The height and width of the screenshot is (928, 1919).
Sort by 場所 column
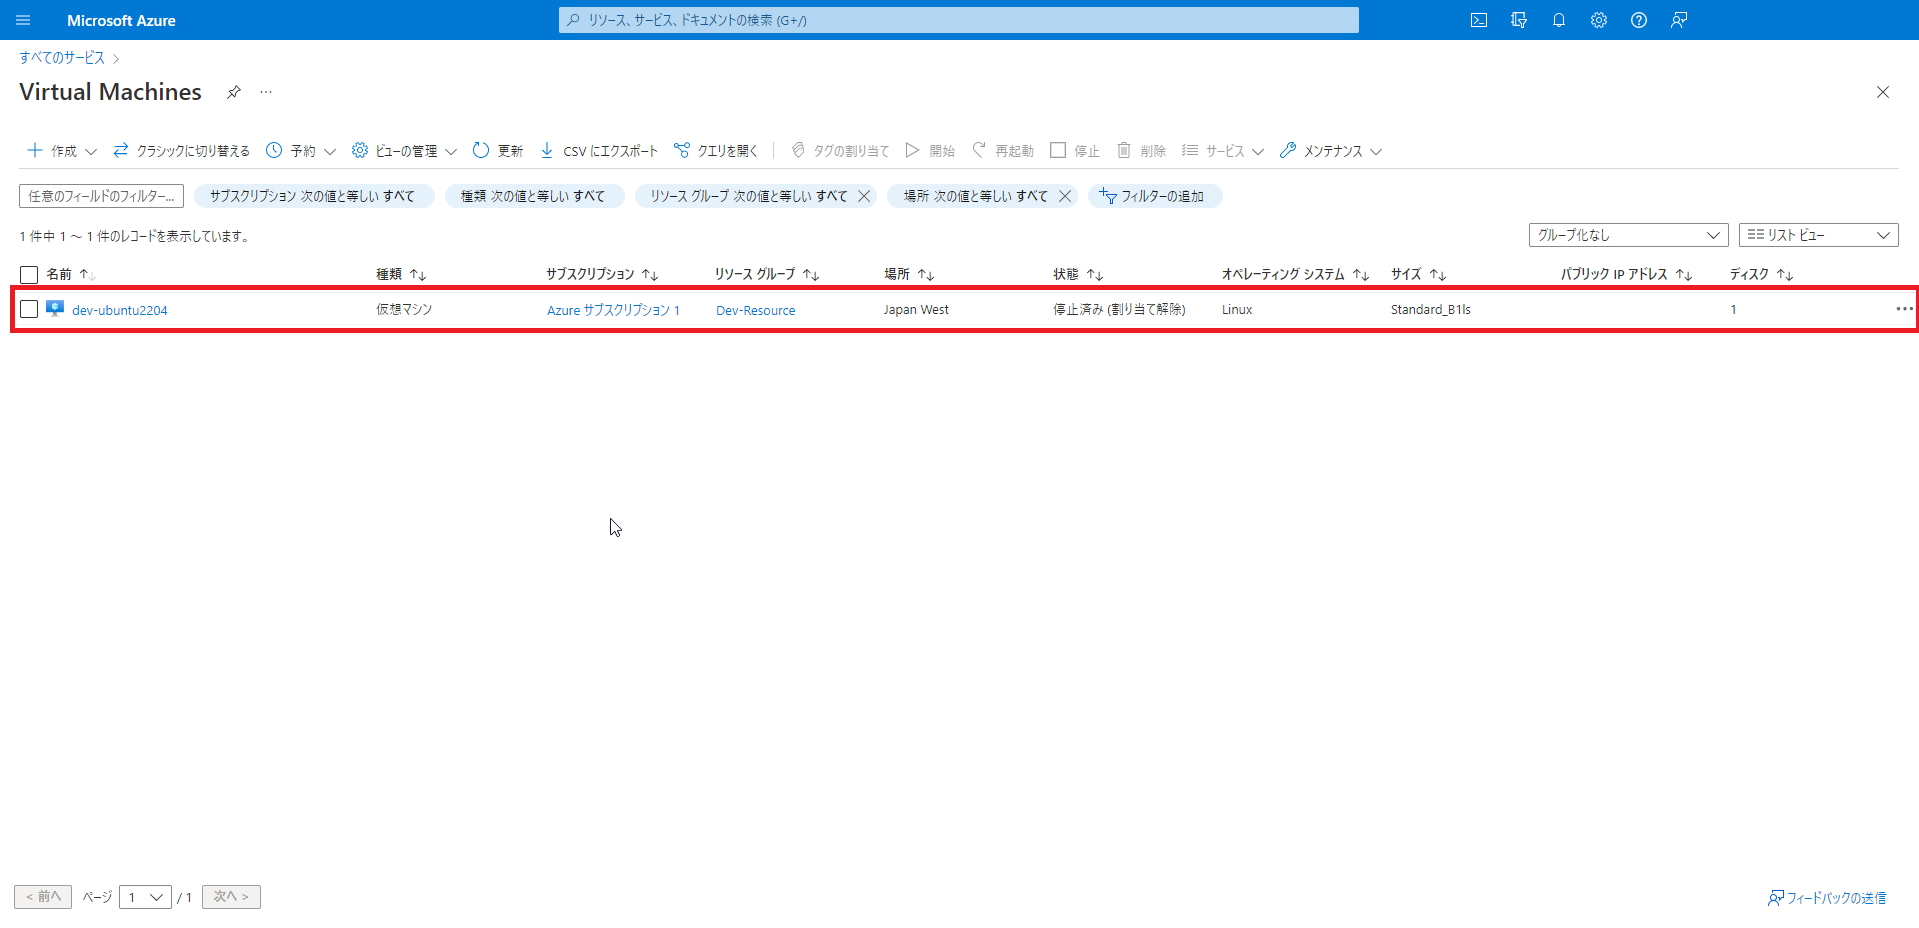[909, 274]
